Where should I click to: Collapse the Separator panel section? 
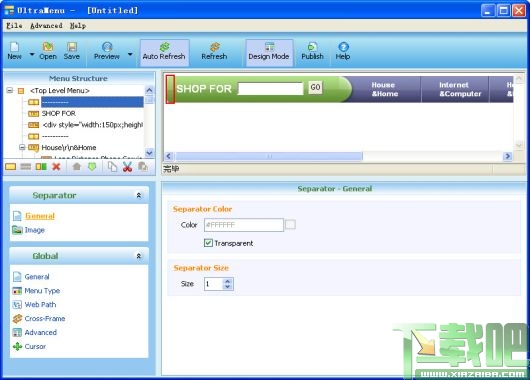click(139, 195)
